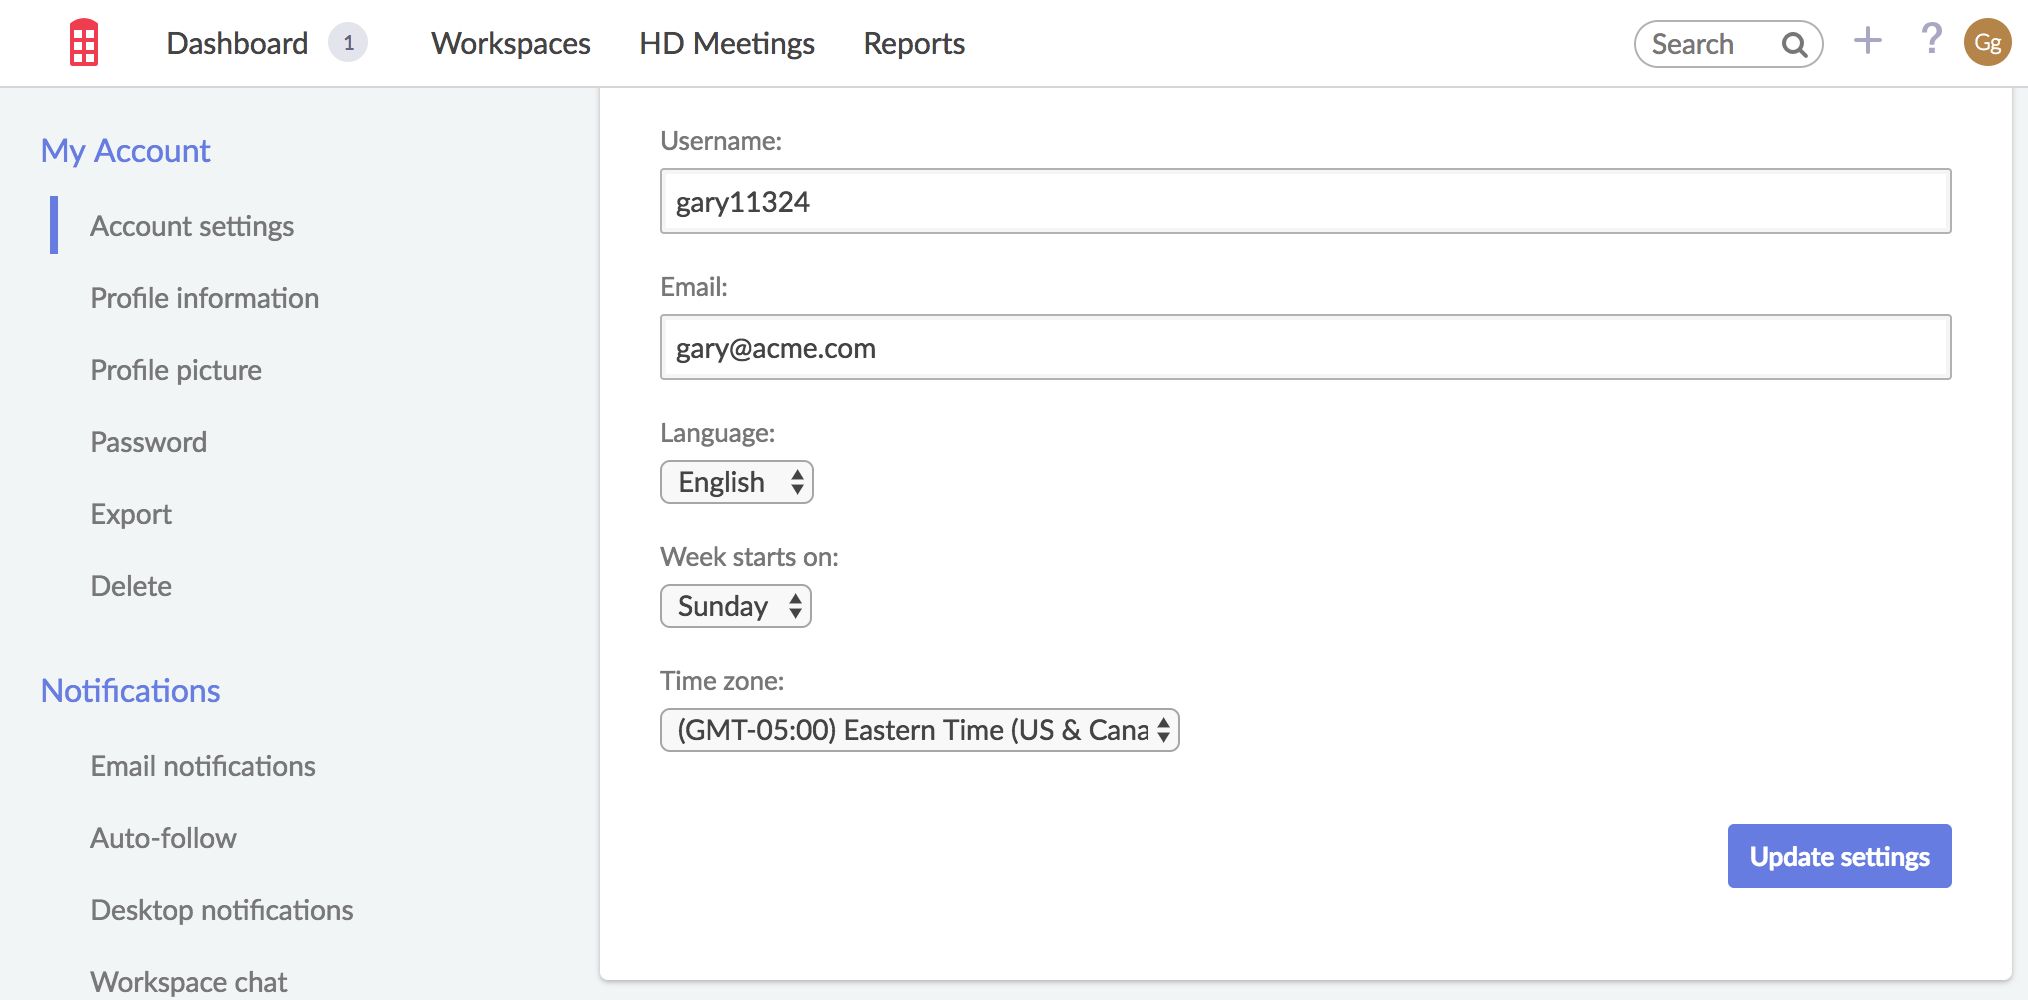The width and height of the screenshot is (2028, 1000).
Task: Click the My Account heading
Action: [126, 151]
